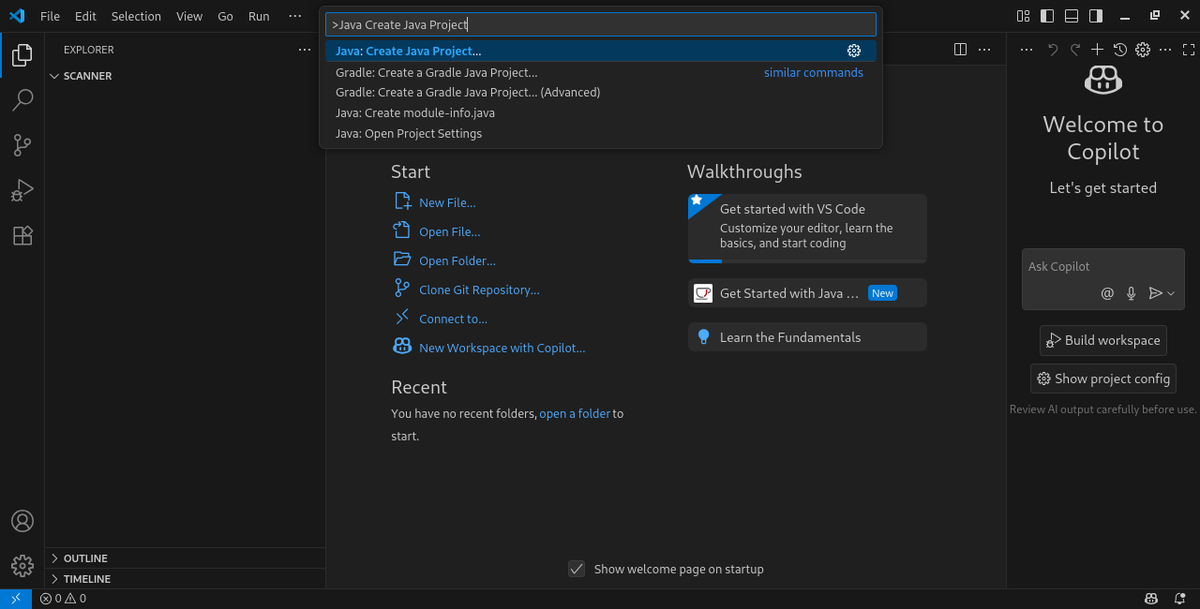Viewport: 1200px width, 609px height.
Task: Click the Copilot chat redo arrow
Action: pos(1075,49)
